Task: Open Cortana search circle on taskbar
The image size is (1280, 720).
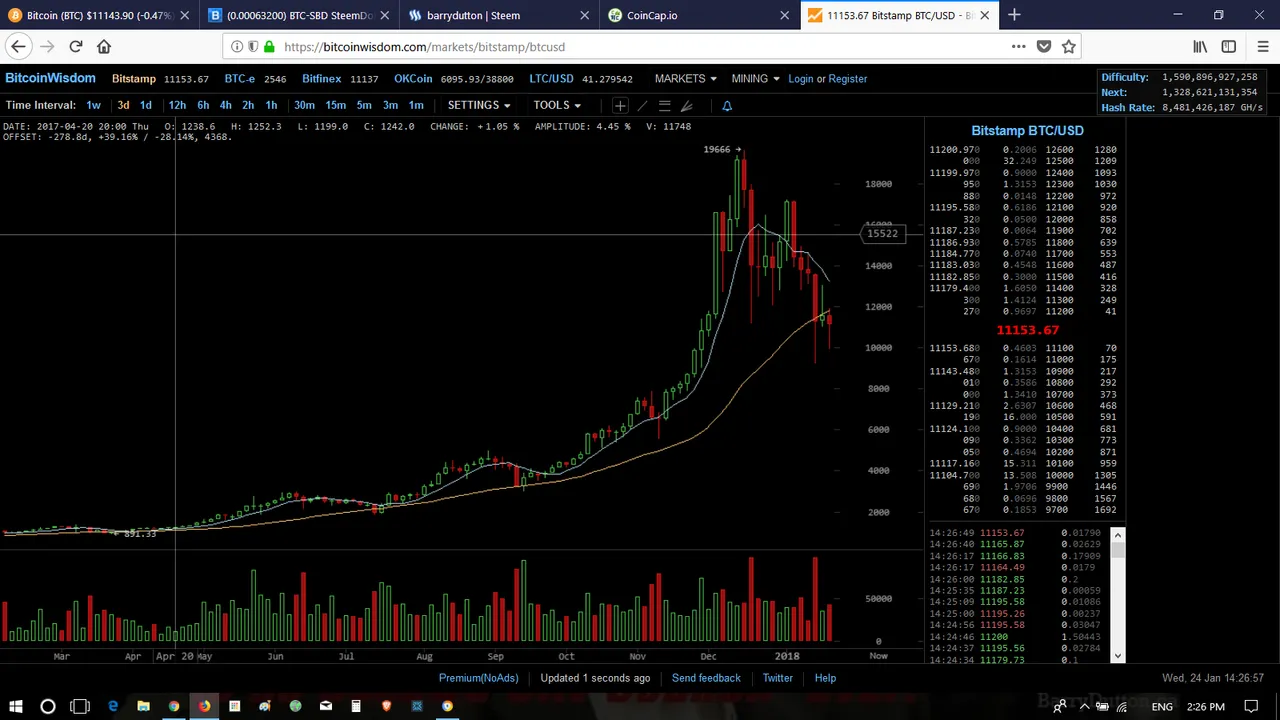Action: pyautogui.click(x=47, y=707)
